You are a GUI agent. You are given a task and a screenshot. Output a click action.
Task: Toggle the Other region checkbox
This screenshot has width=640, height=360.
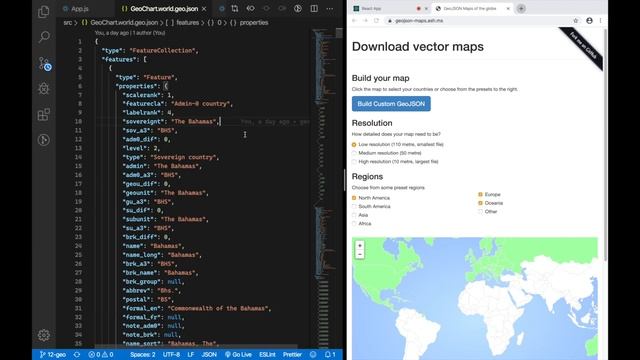(x=480, y=211)
